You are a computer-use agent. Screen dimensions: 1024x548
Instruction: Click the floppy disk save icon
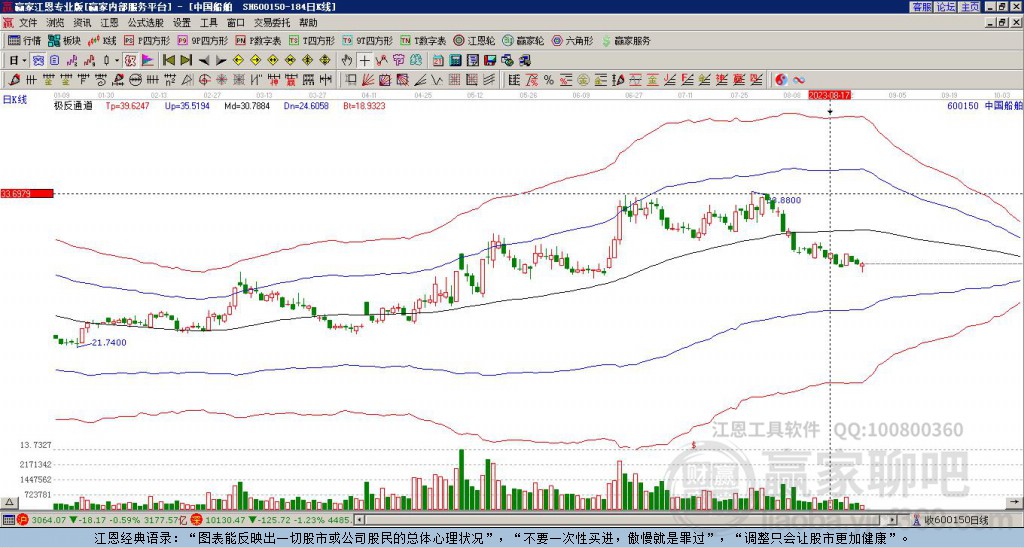[x=490, y=61]
